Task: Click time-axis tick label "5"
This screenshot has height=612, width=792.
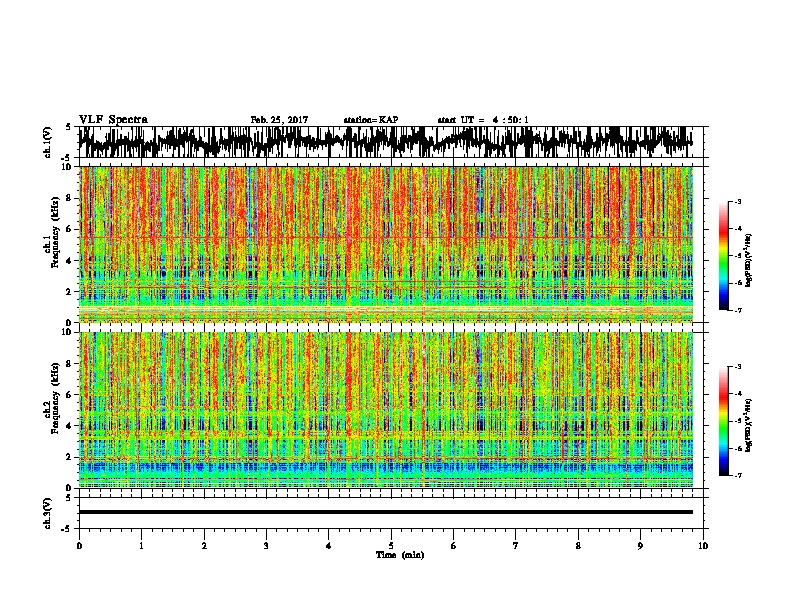Action: coord(391,546)
